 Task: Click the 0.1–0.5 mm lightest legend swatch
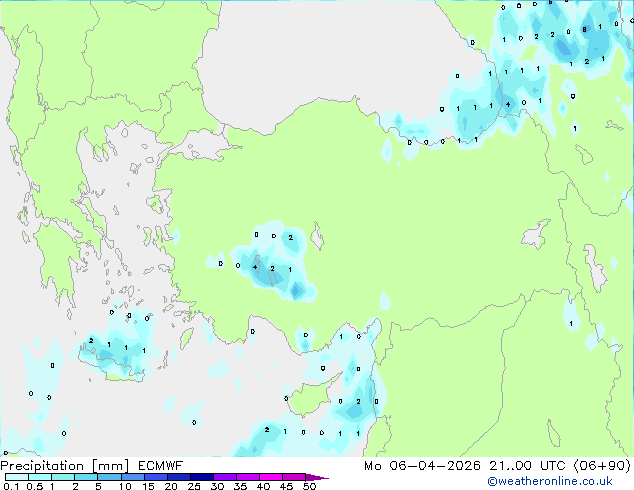pyautogui.click(x=17, y=477)
